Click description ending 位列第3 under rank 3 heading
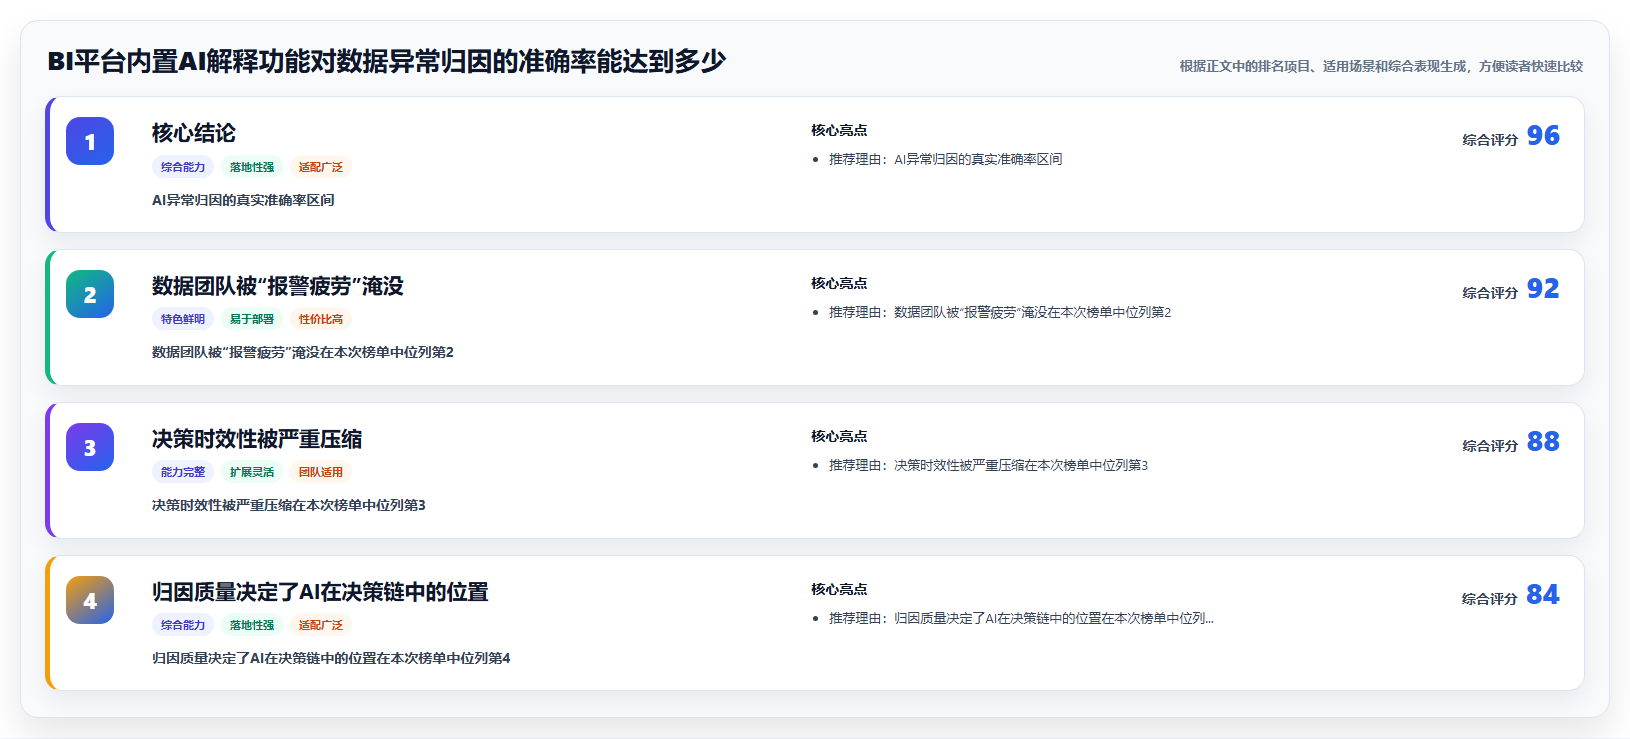The image size is (1630, 739). [x=289, y=505]
